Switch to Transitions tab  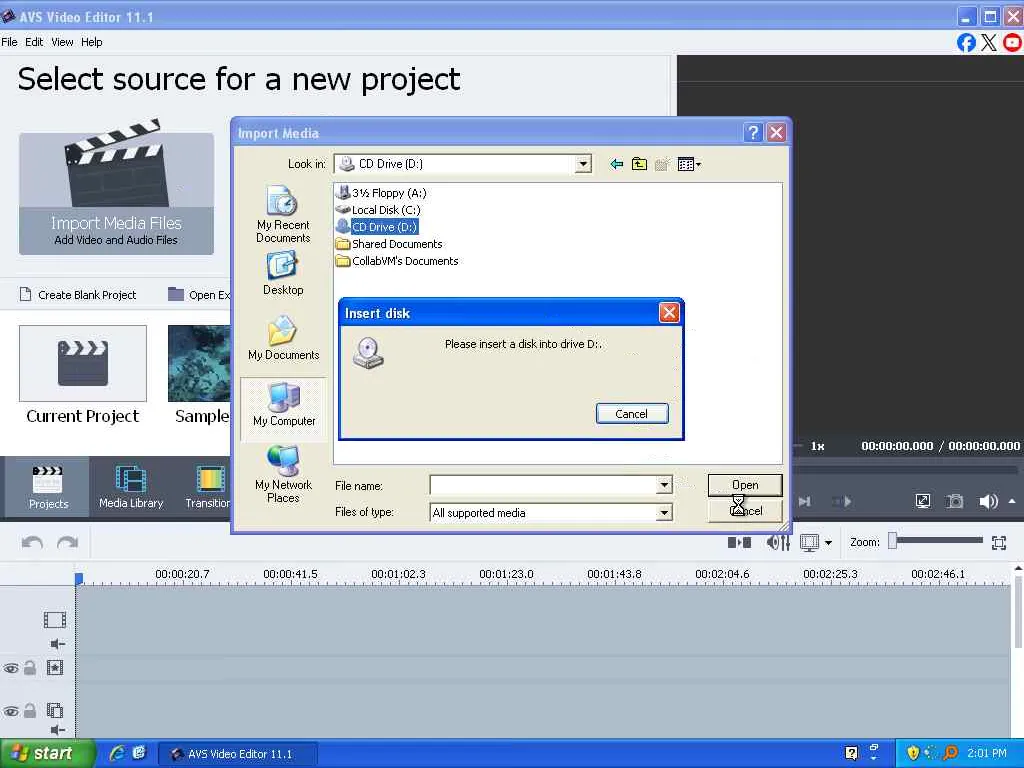(x=208, y=487)
